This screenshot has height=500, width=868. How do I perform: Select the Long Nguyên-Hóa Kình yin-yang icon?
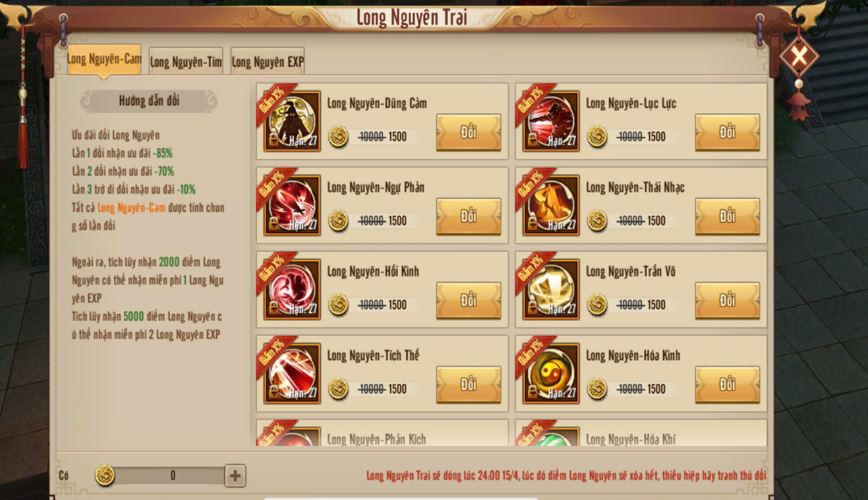click(551, 374)
